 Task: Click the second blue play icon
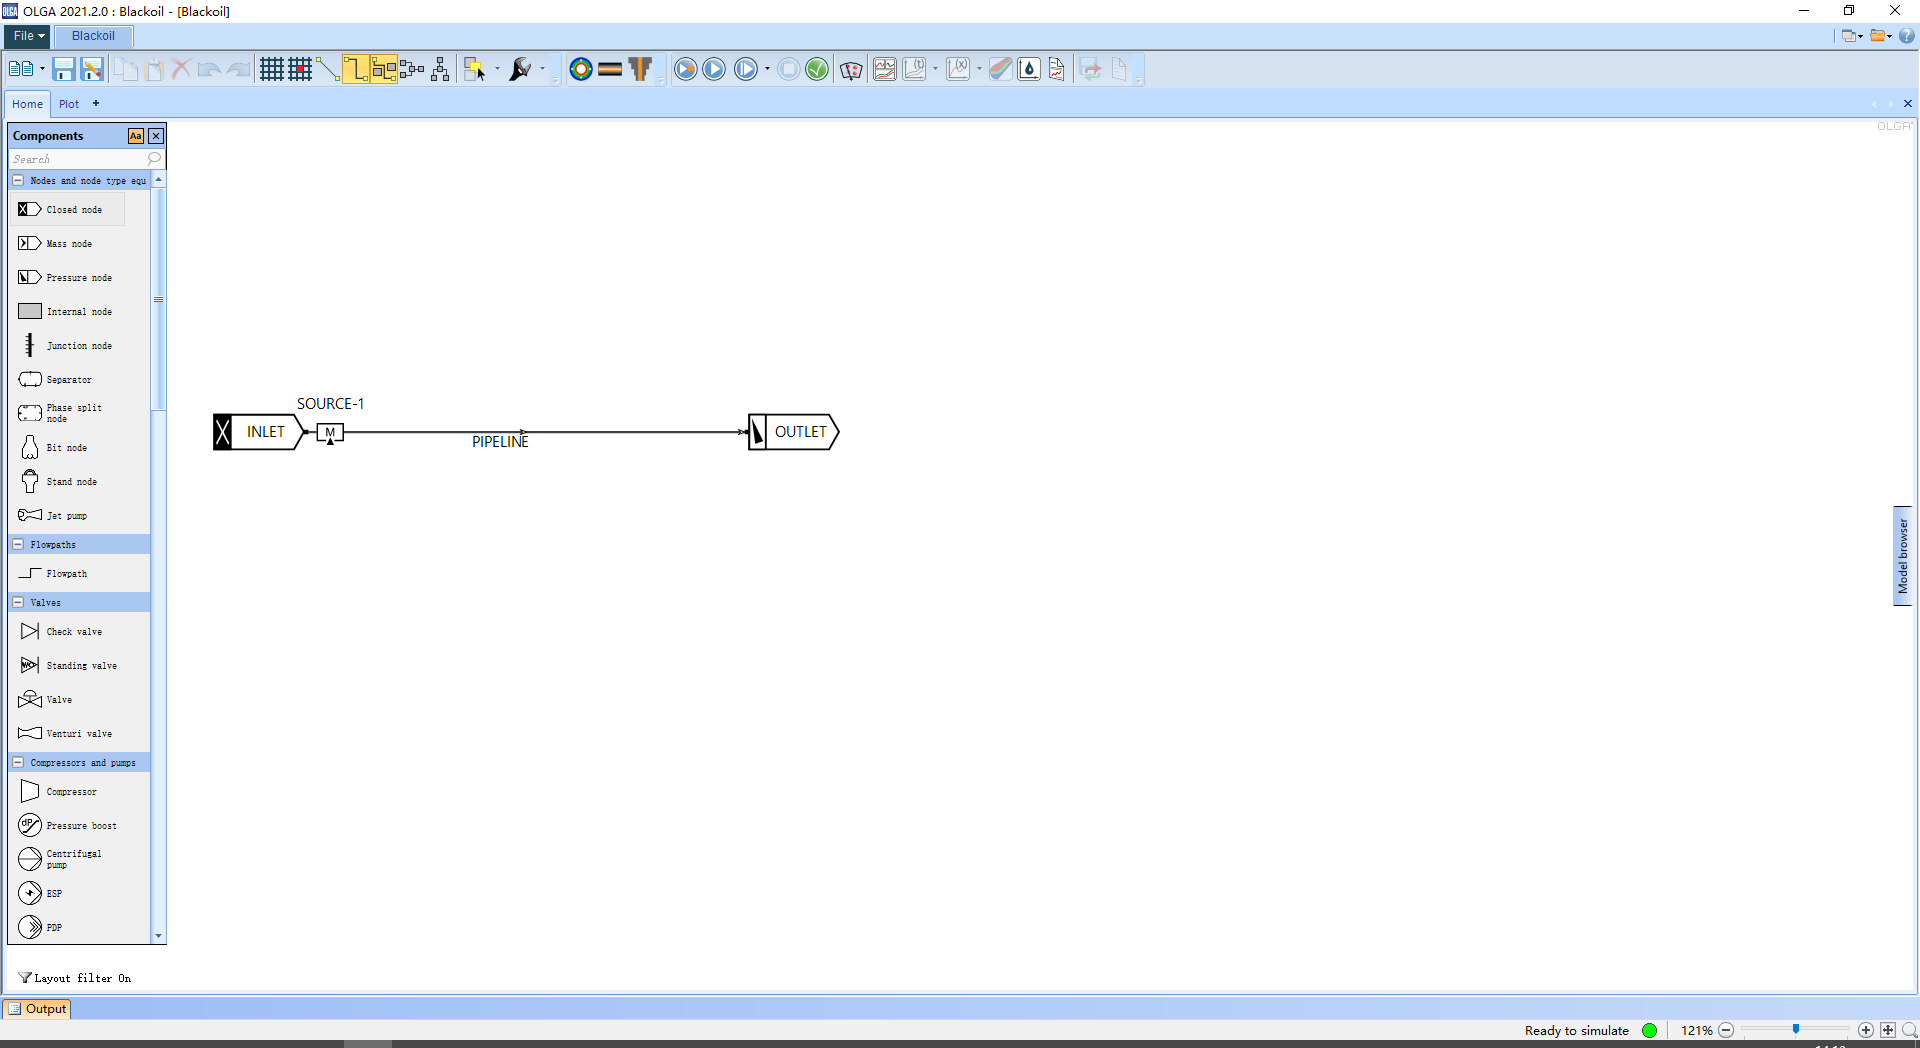click(x=714, y=69)
